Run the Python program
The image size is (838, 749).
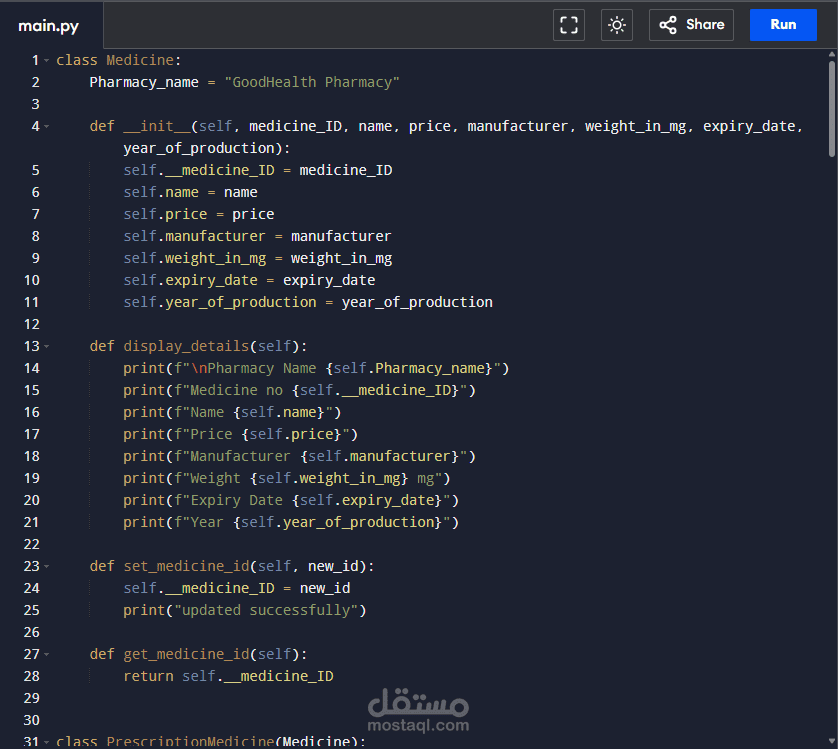click(783, 25)
